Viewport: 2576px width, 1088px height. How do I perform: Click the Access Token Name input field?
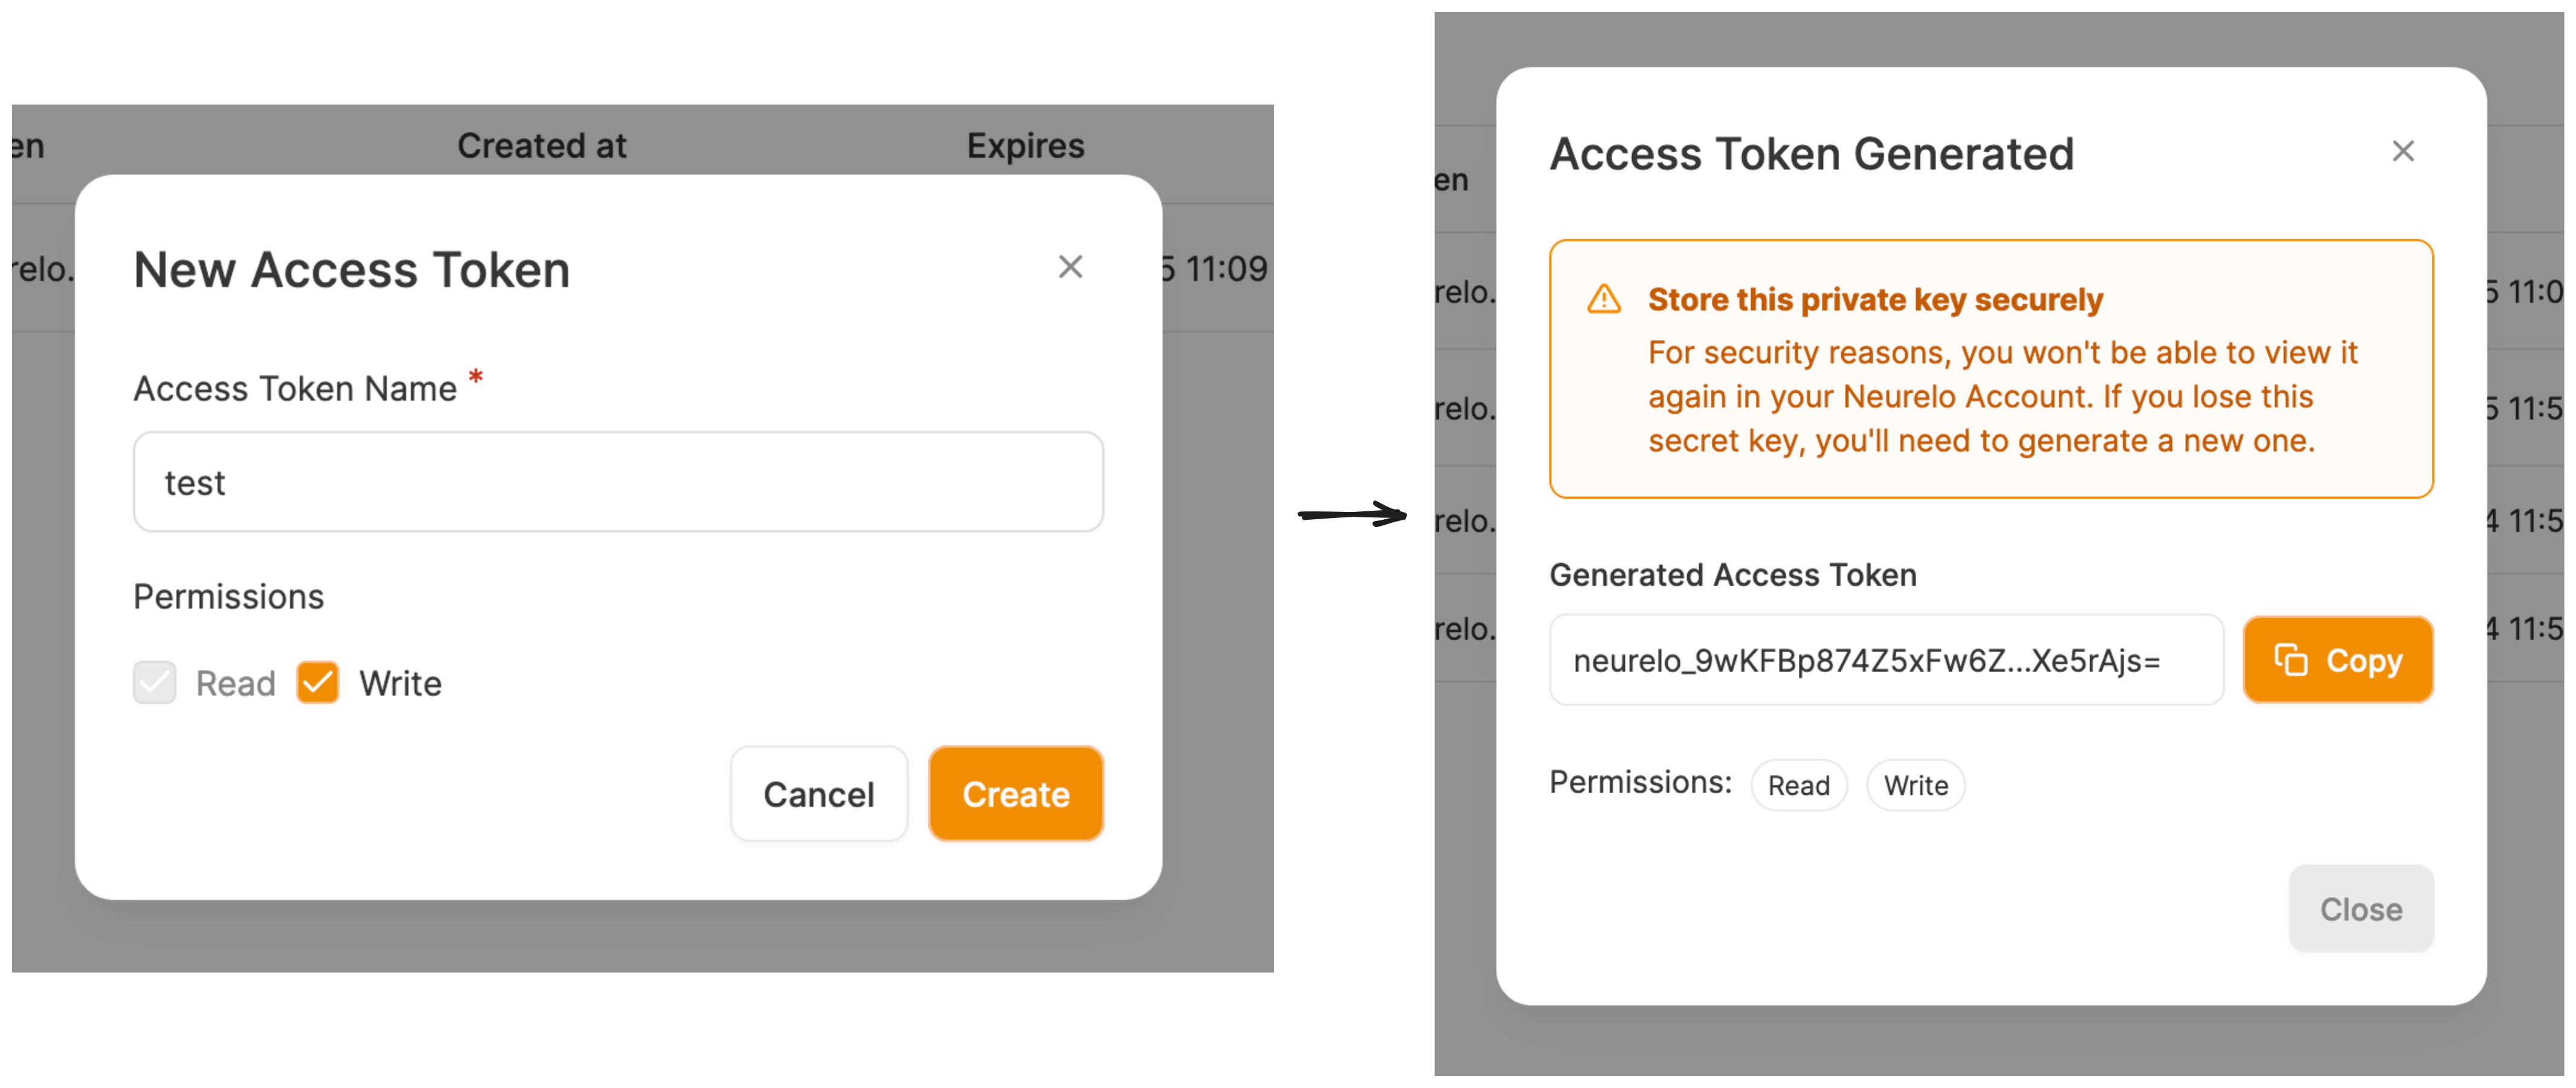pos(618,482)
